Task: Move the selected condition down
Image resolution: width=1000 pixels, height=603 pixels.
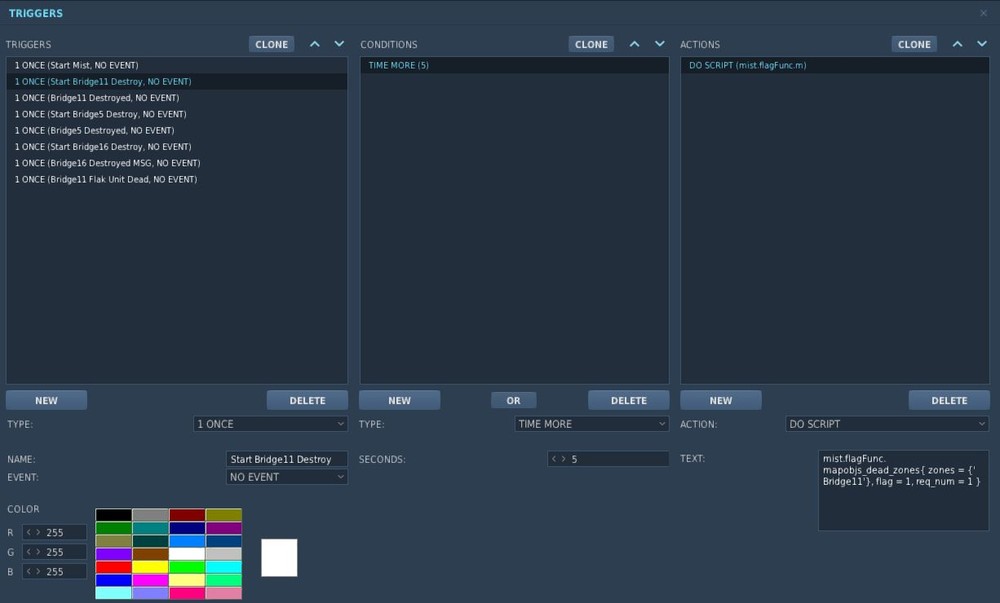Action: point(659,44)
